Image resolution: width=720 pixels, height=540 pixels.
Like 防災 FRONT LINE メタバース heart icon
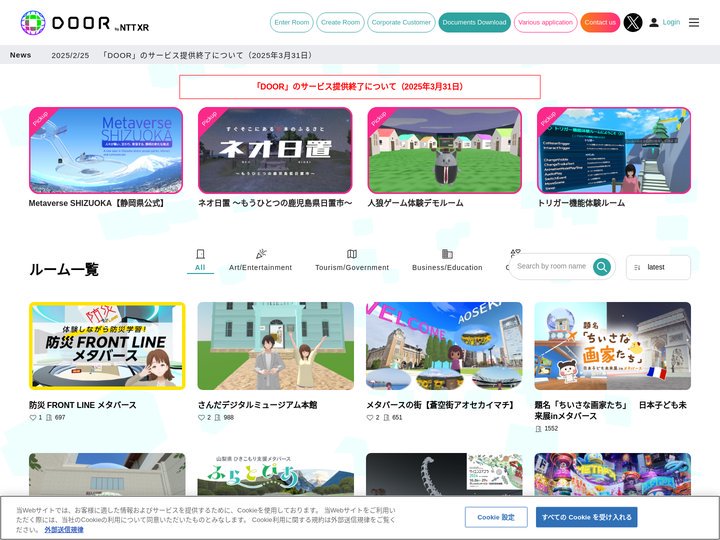coord(33,417)
